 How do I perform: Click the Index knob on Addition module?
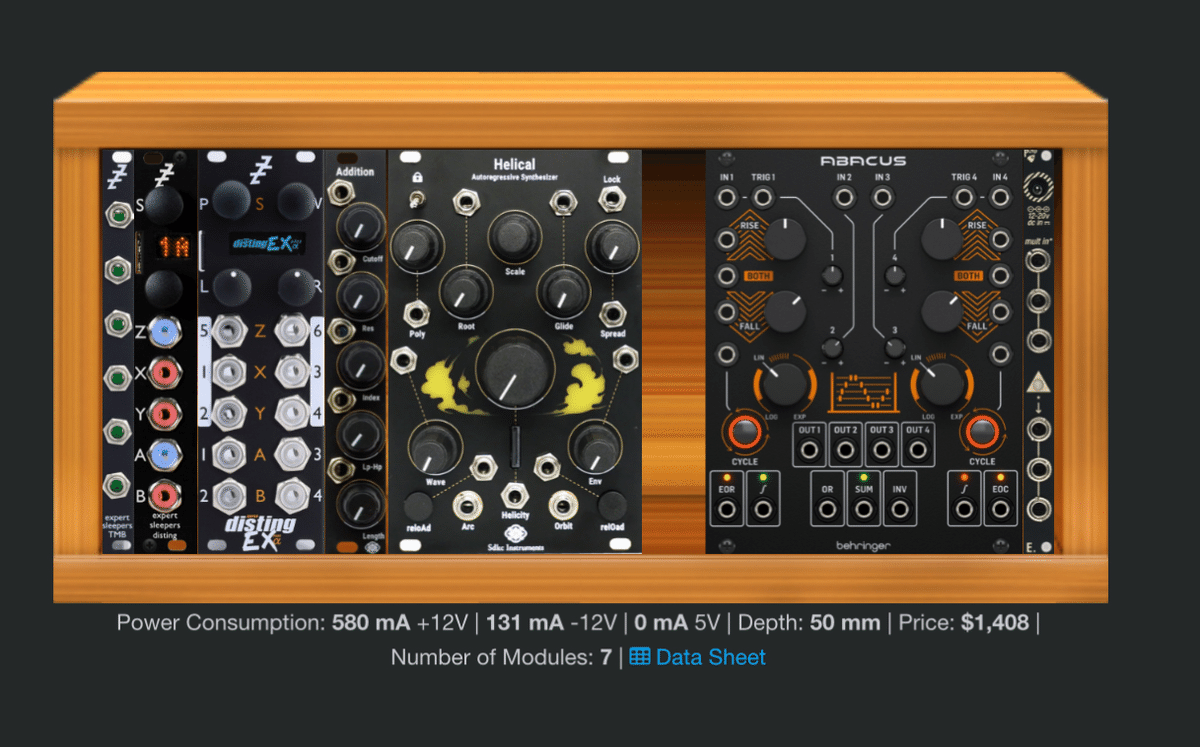click(x=361, y=365)
